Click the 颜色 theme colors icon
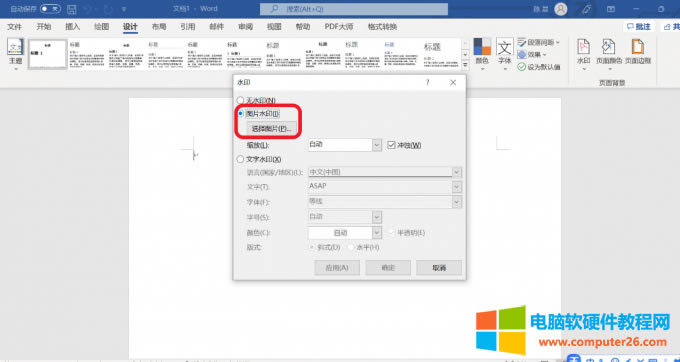 [x=482, y=47]
